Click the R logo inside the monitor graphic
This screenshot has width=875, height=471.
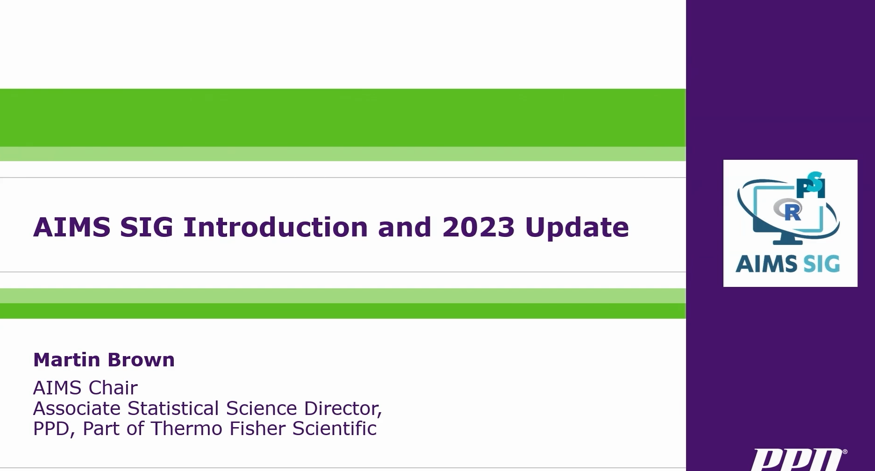[x=792, y=211]
